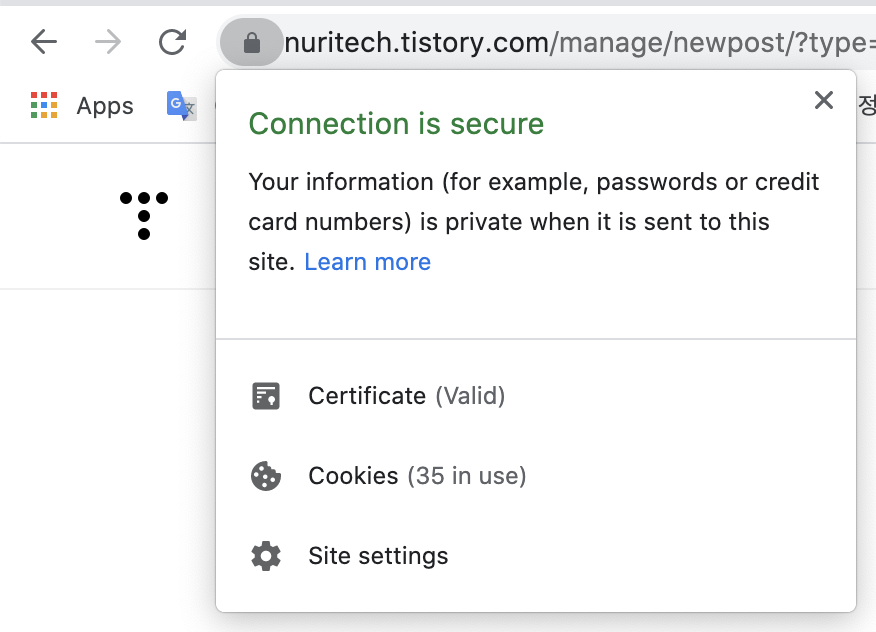Open Cookies (35 in use) entry
Screen dimensions: 876x632
[x=417, y=476]
